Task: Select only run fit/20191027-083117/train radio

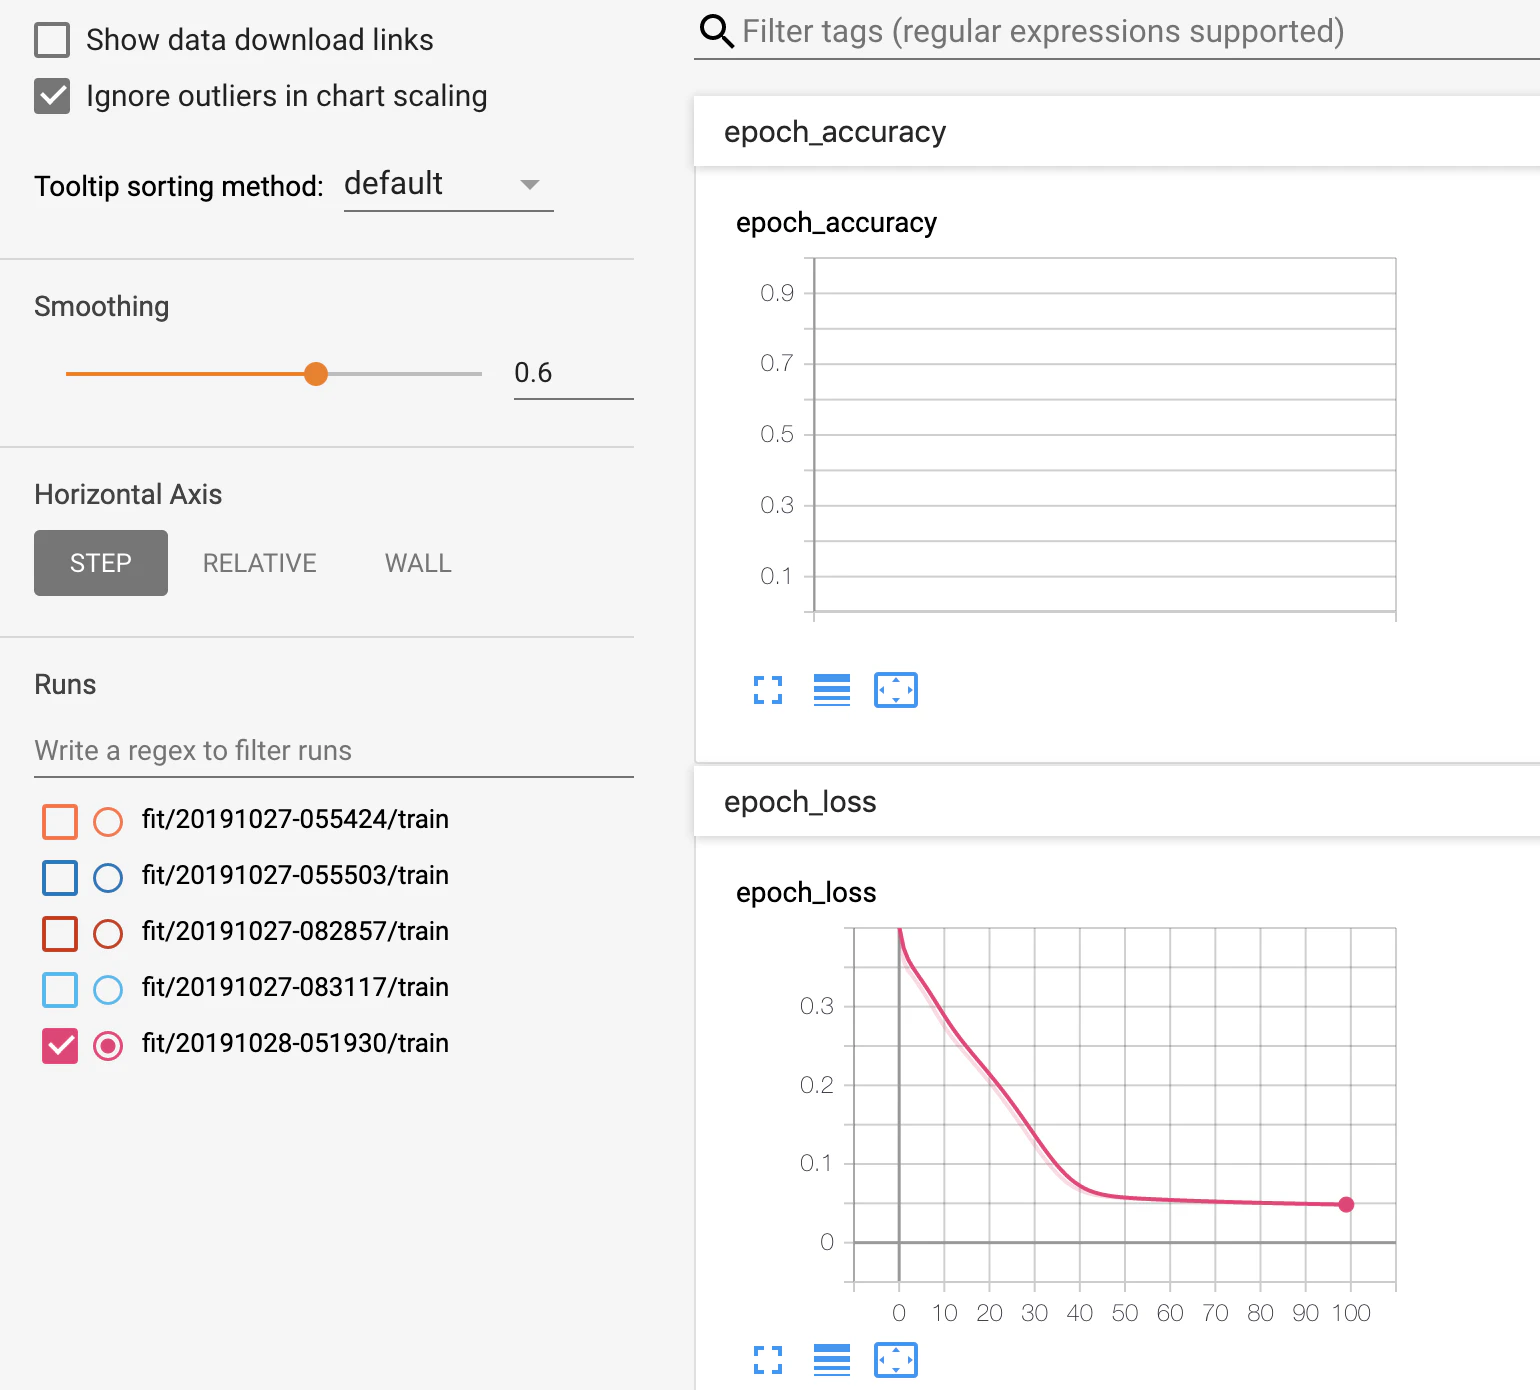Action: (x=108, y=989)
